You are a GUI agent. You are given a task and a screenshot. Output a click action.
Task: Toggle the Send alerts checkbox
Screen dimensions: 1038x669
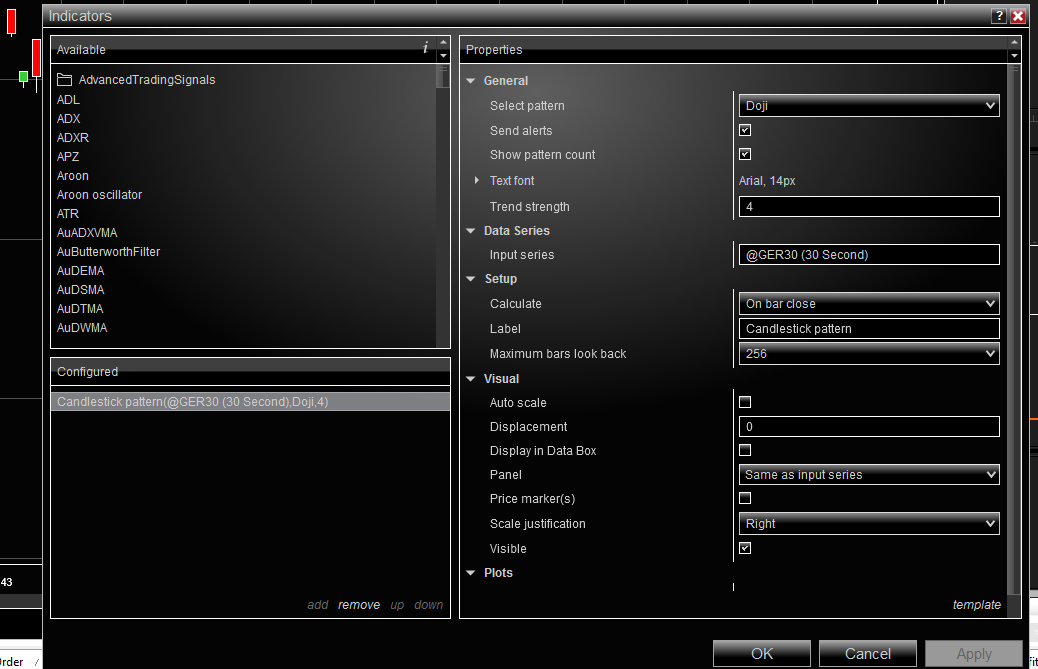pos(745,130)
